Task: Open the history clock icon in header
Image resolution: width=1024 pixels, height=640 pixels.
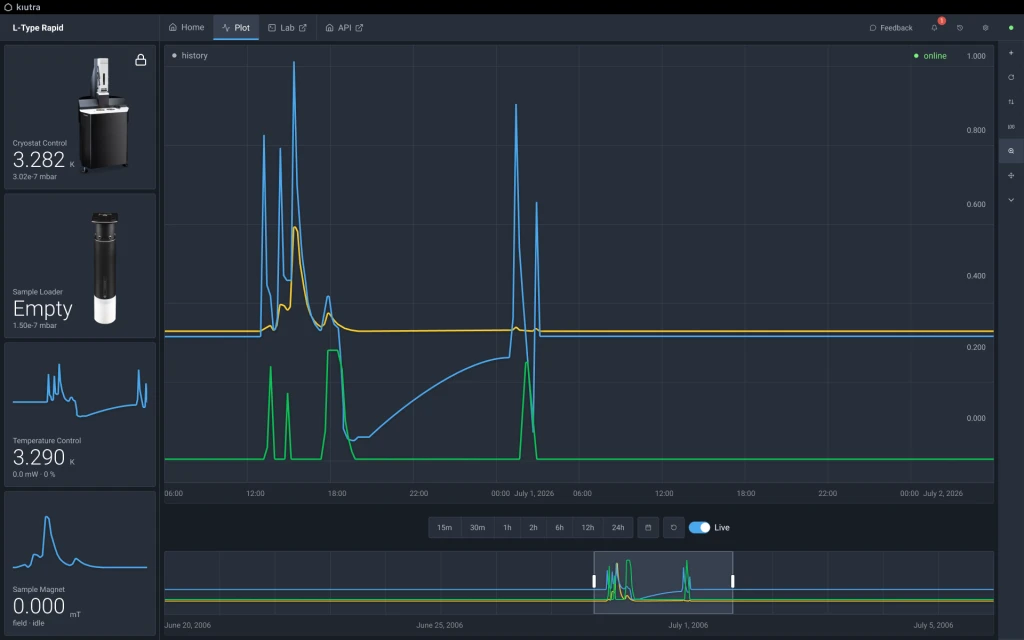Action: (x=959, y=27)
